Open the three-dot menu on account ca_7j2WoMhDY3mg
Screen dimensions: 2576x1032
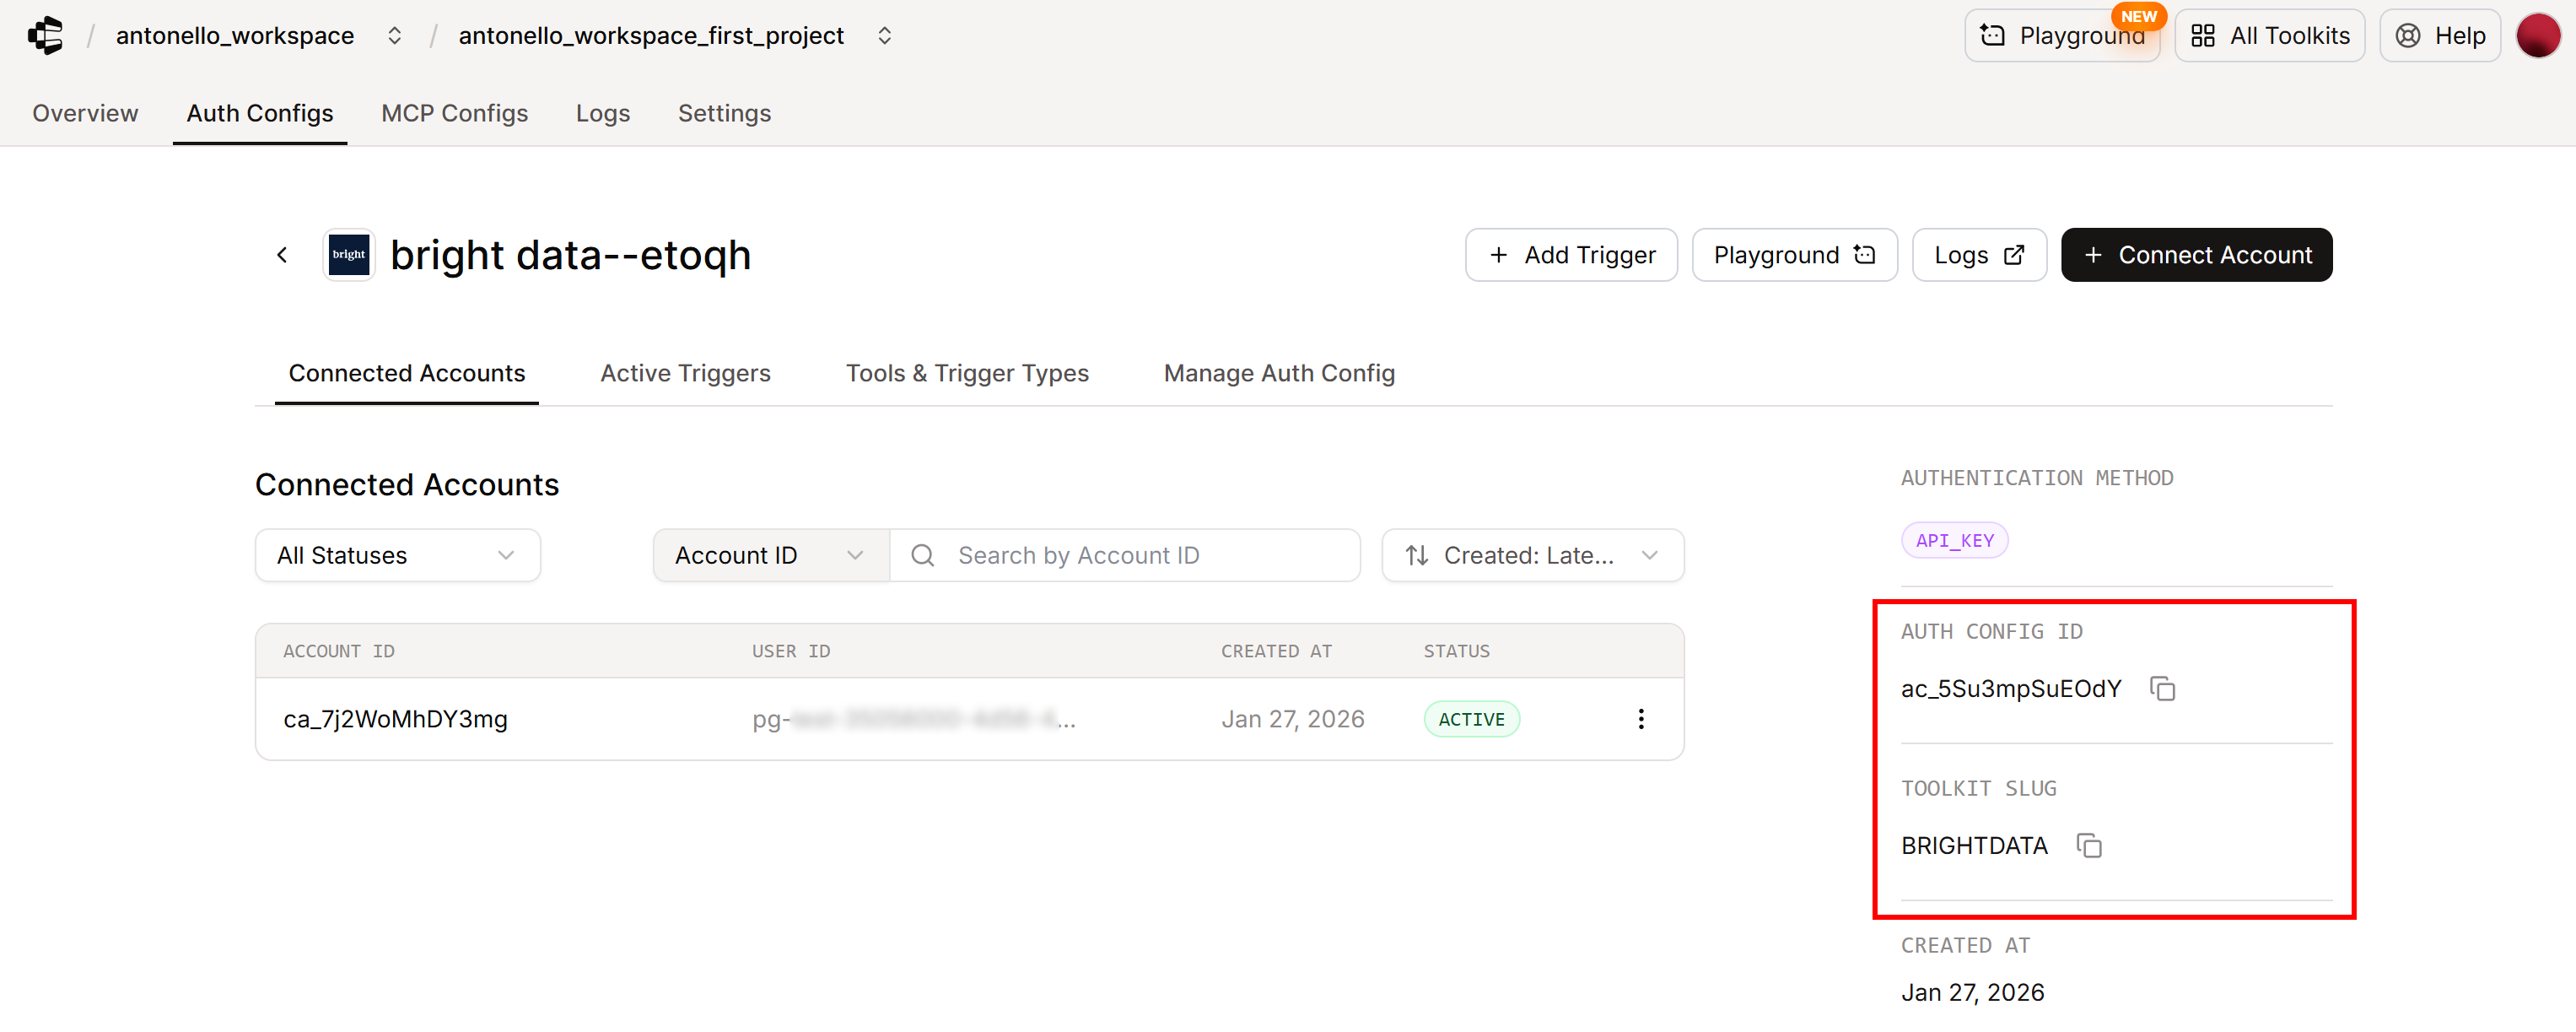(x=1641, y=718)
